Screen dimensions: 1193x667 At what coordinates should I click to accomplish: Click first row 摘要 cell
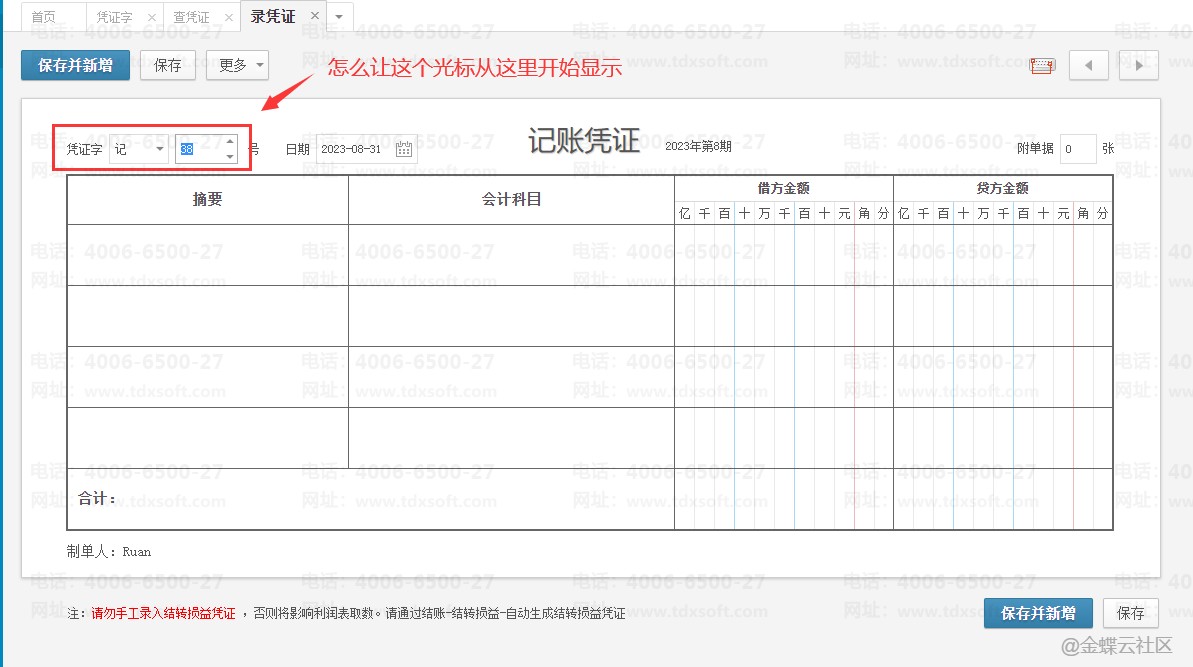point(207,255)
